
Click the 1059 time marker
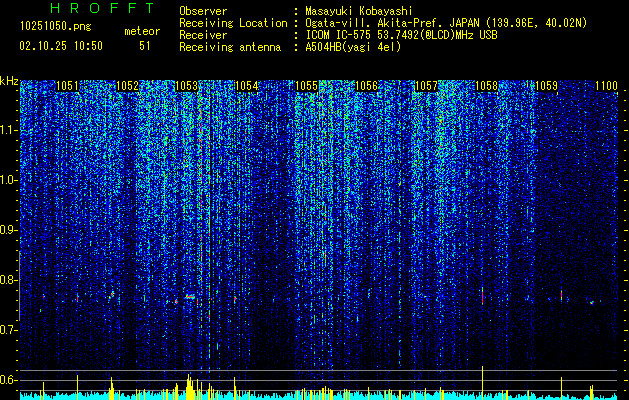tap(546, 86)
